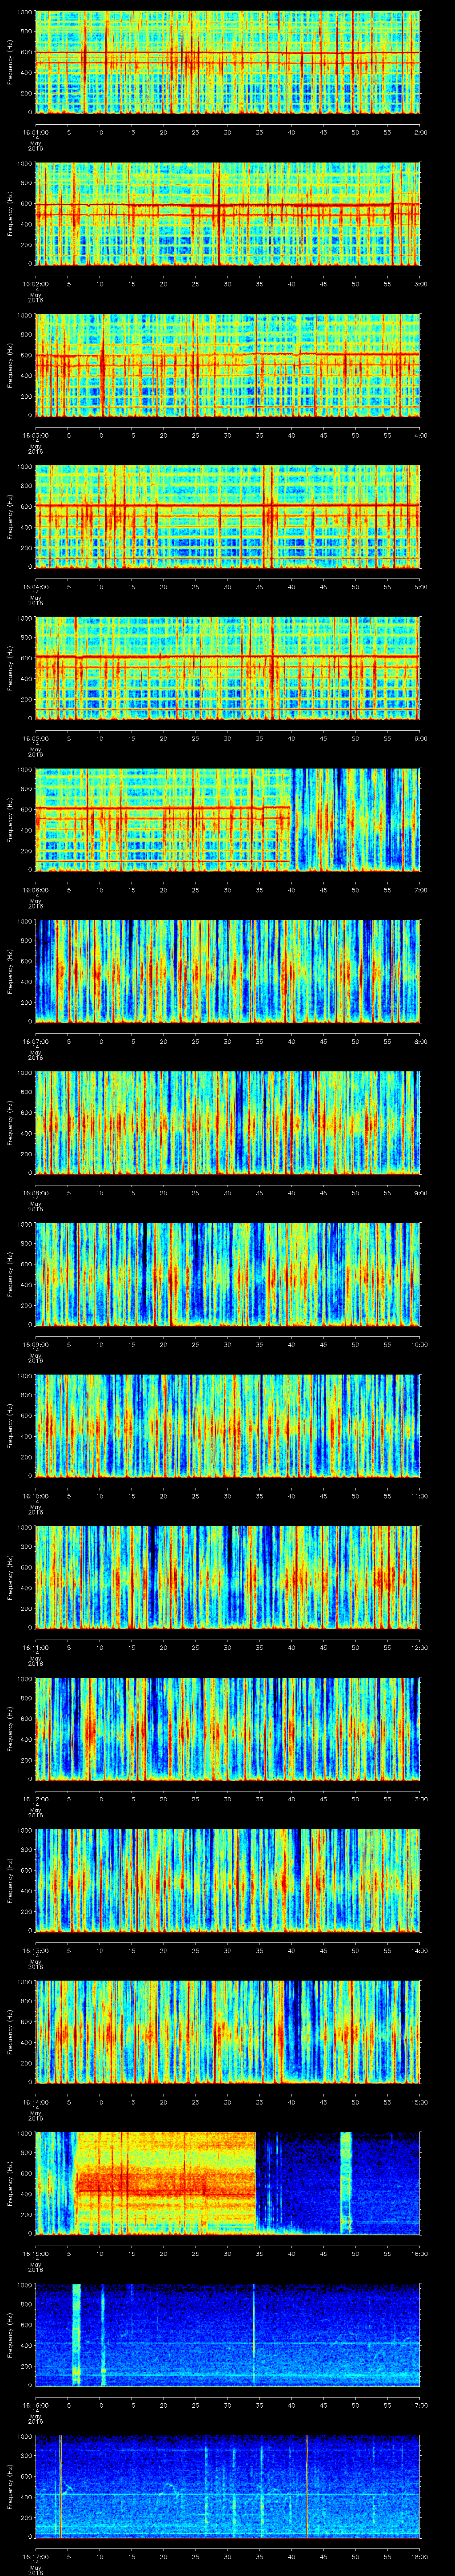Click the 16:02:00 start time label
The height and width of the screenshot is (2576, 455).
[x=36, y=284]
